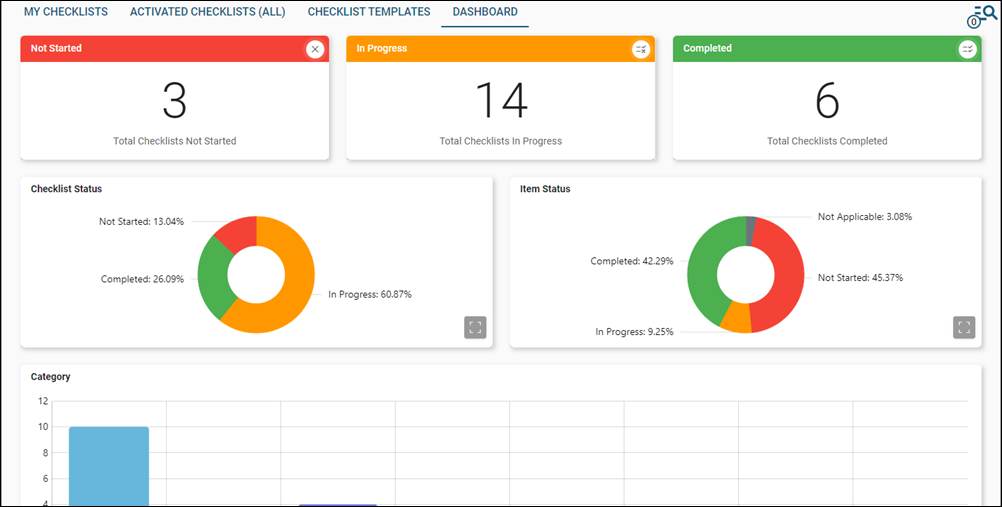Click the Completed count of 6
The image size is (1002, 507).
(x=827, y=101)
